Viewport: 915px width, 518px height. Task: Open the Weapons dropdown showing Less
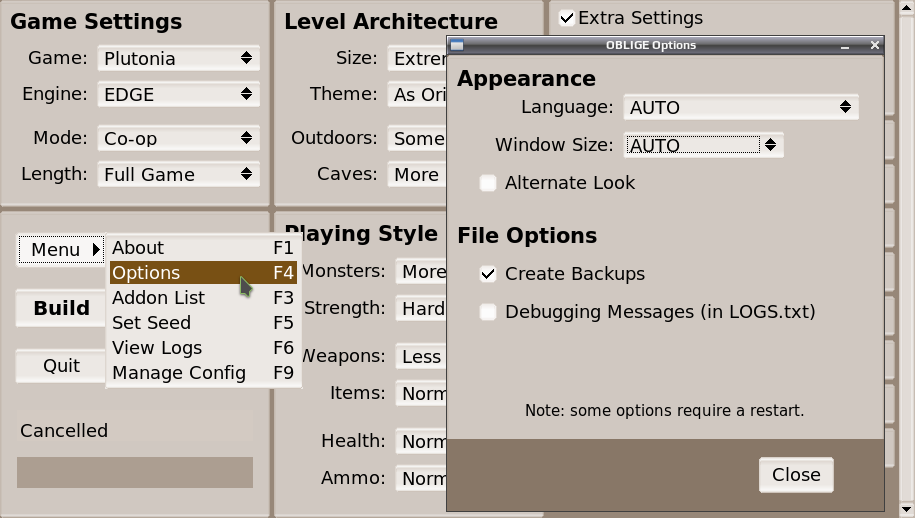(421, 356)
